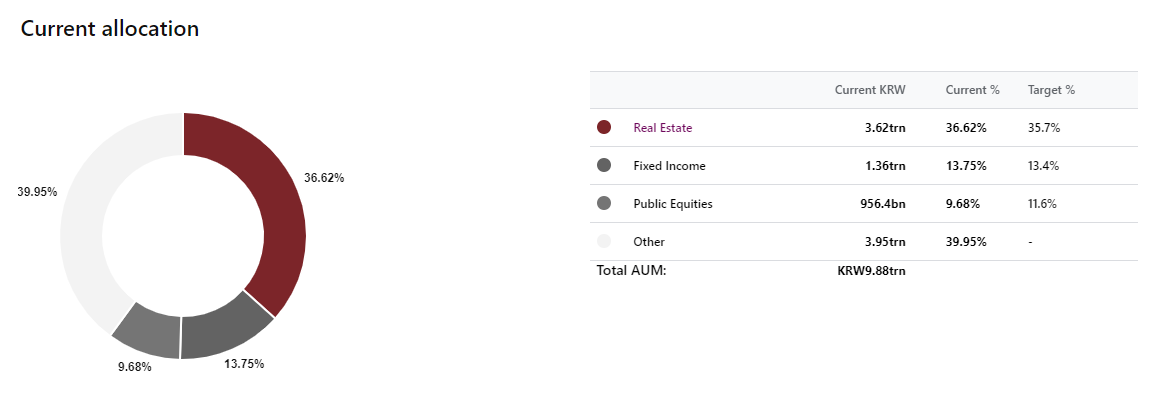Image resolution: width=1152 pixels, height=408 pixels.
Task: Click the Target % column header
Action: (1051, 90)
